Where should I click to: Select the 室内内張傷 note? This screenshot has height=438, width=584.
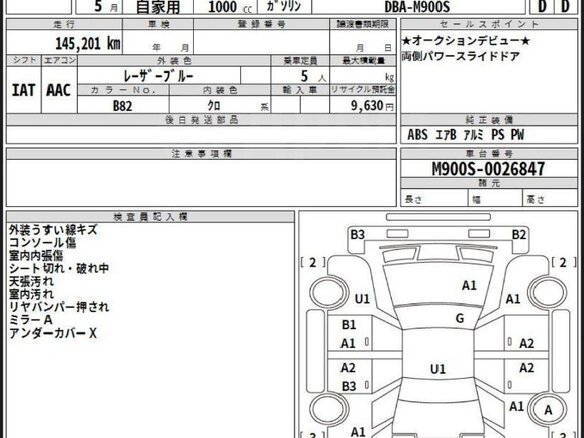click(x=36, y=256)
